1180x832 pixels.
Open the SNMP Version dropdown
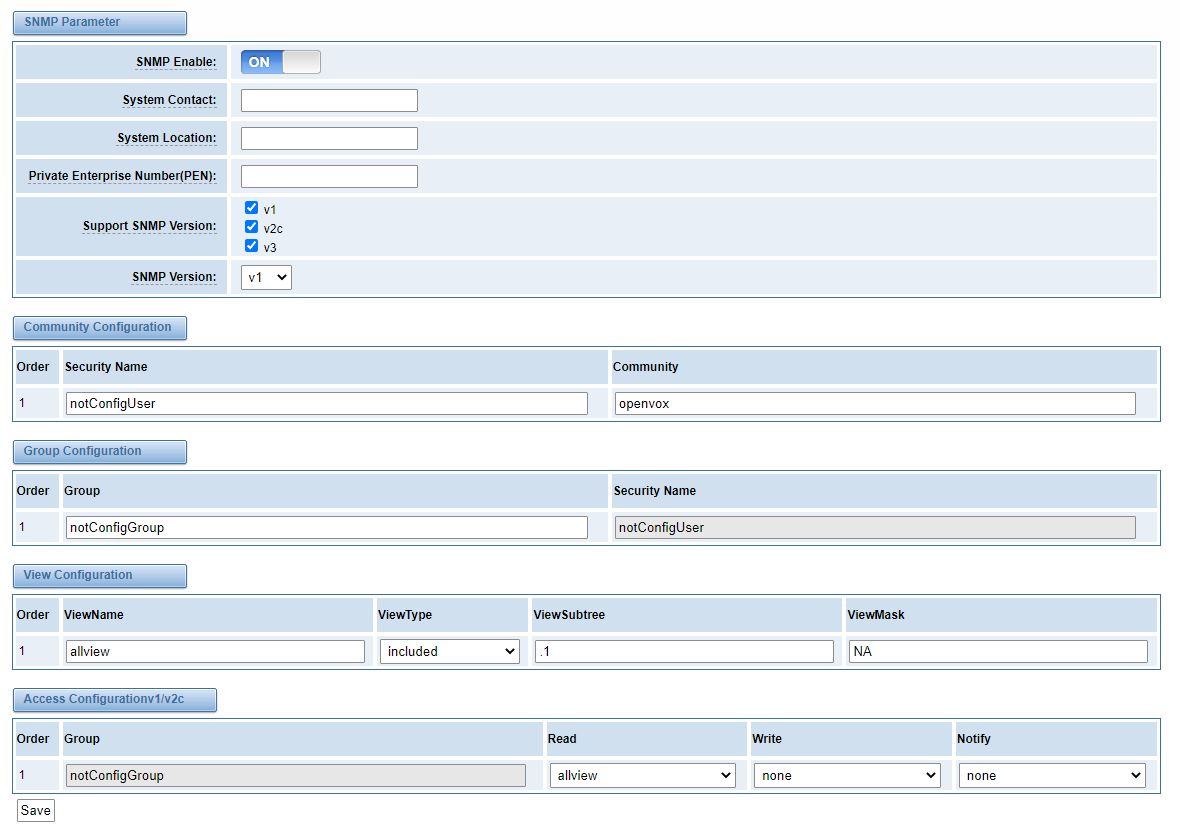point(266,277)
